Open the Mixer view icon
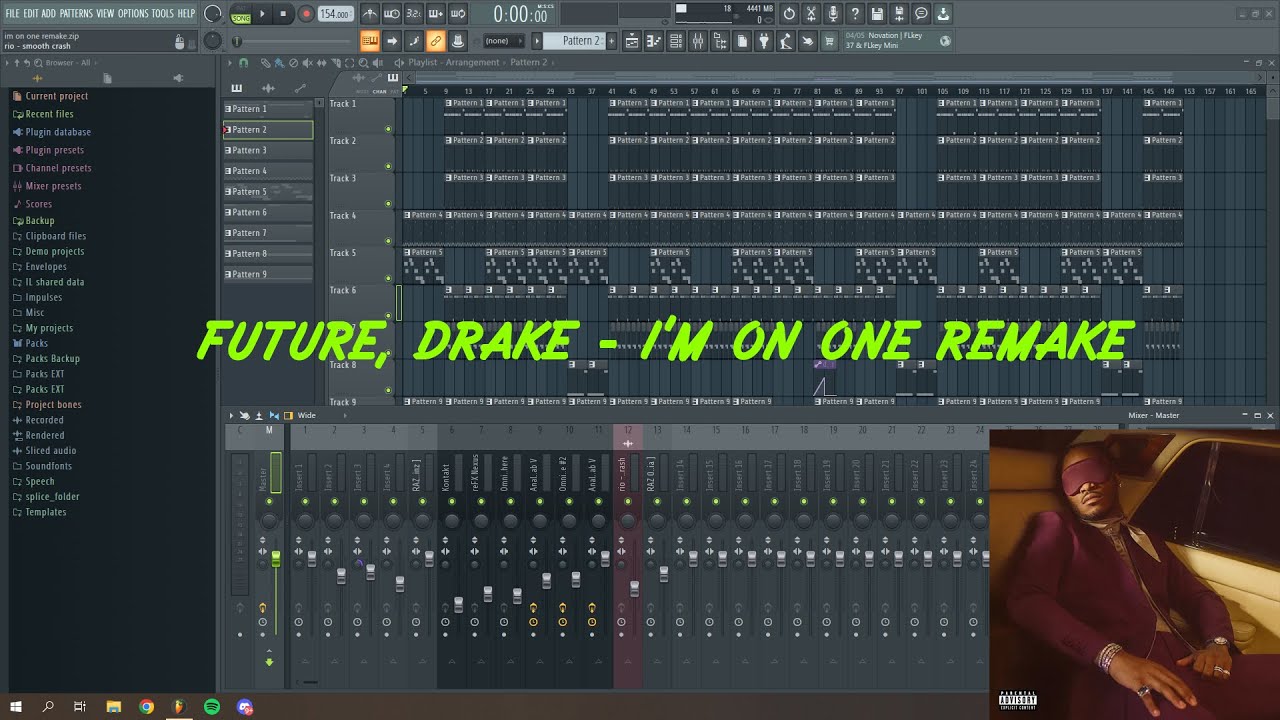1280x720 pixels. [x=698, y=41]
